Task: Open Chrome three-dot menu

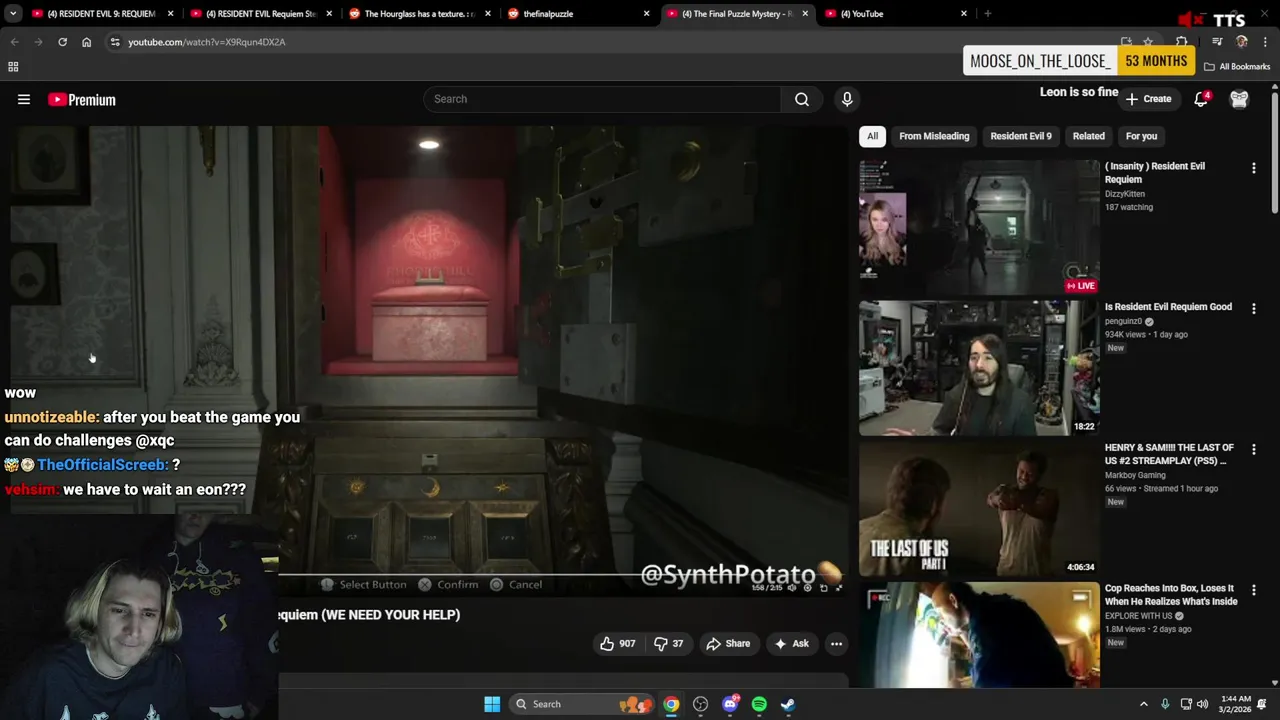Action: [1265, 42]
